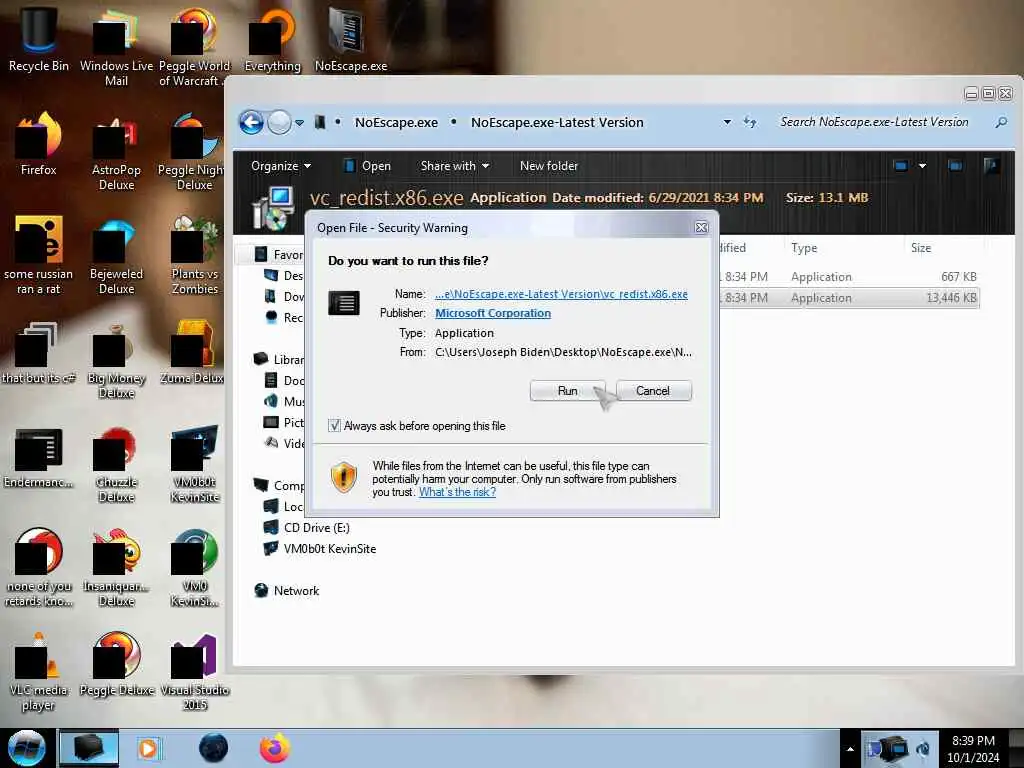Open the Share with dropdown
This screenshot has width=1024, height=768.
[455, 166]
